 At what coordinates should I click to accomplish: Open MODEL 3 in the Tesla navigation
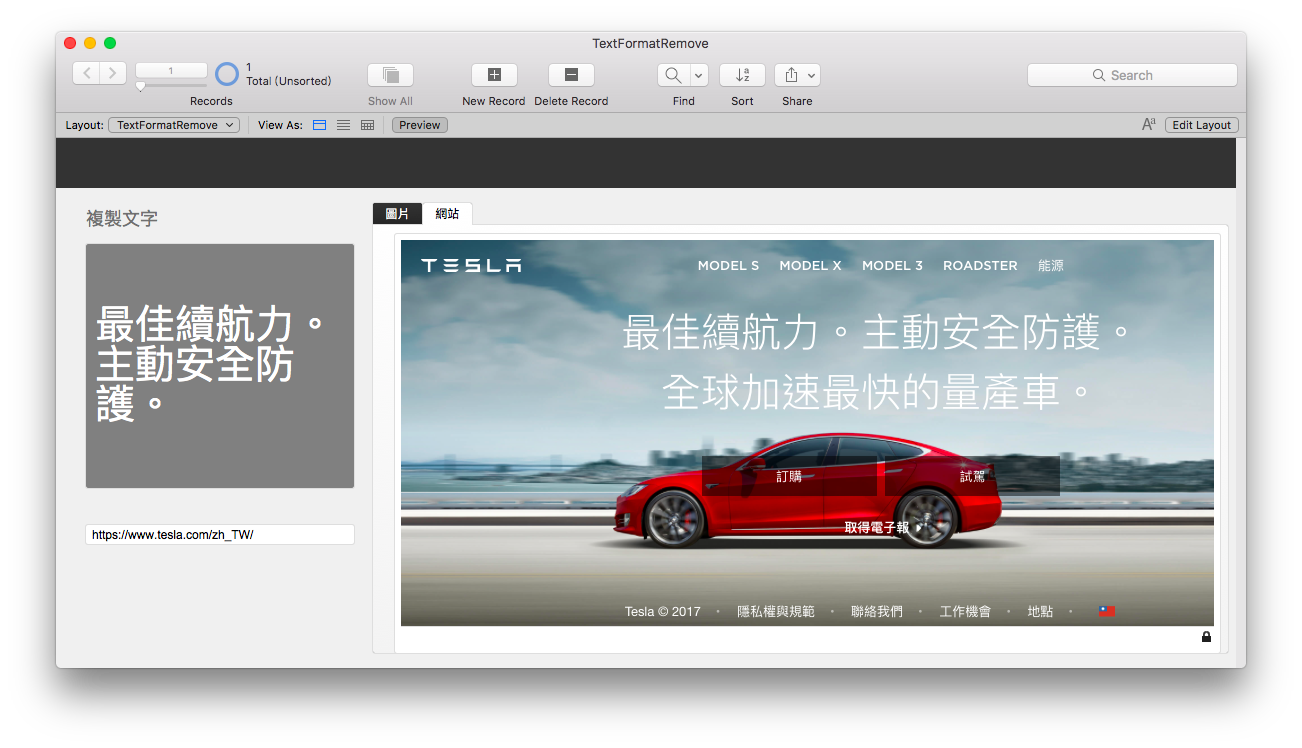click(892, 265)
